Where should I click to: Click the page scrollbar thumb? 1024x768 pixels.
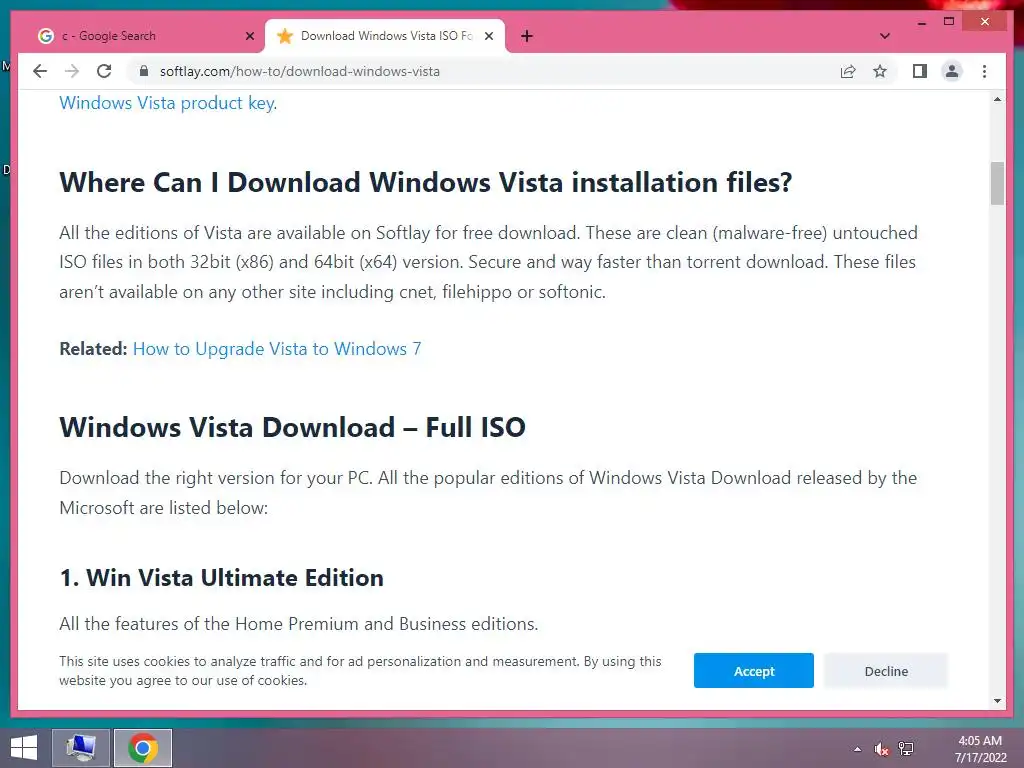[997, 184]
